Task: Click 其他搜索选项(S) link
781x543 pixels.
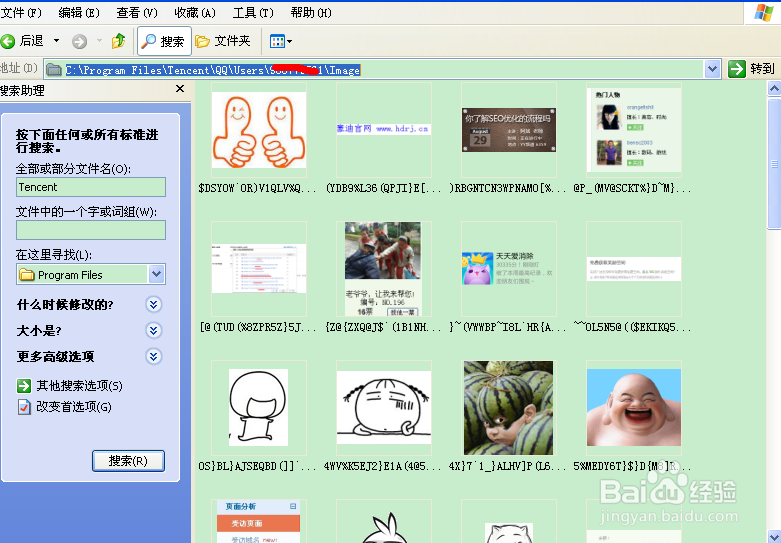Action: [79, 386]
